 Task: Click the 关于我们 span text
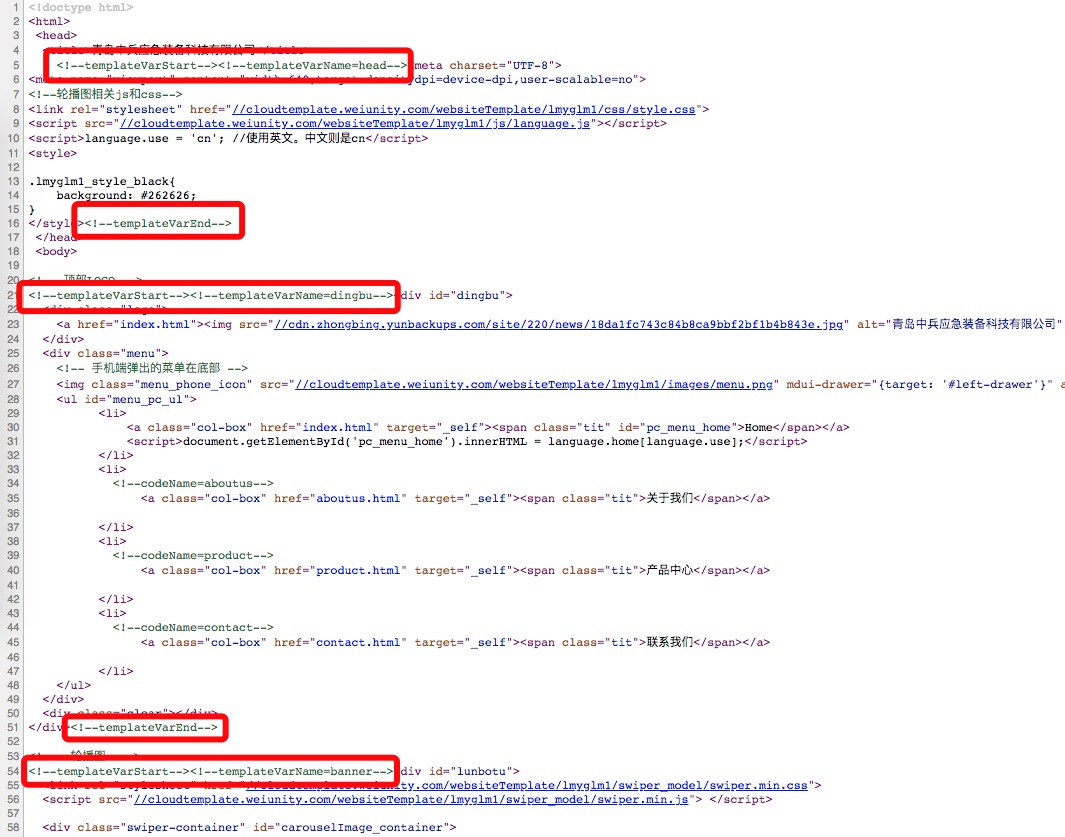tap(670, 499)
